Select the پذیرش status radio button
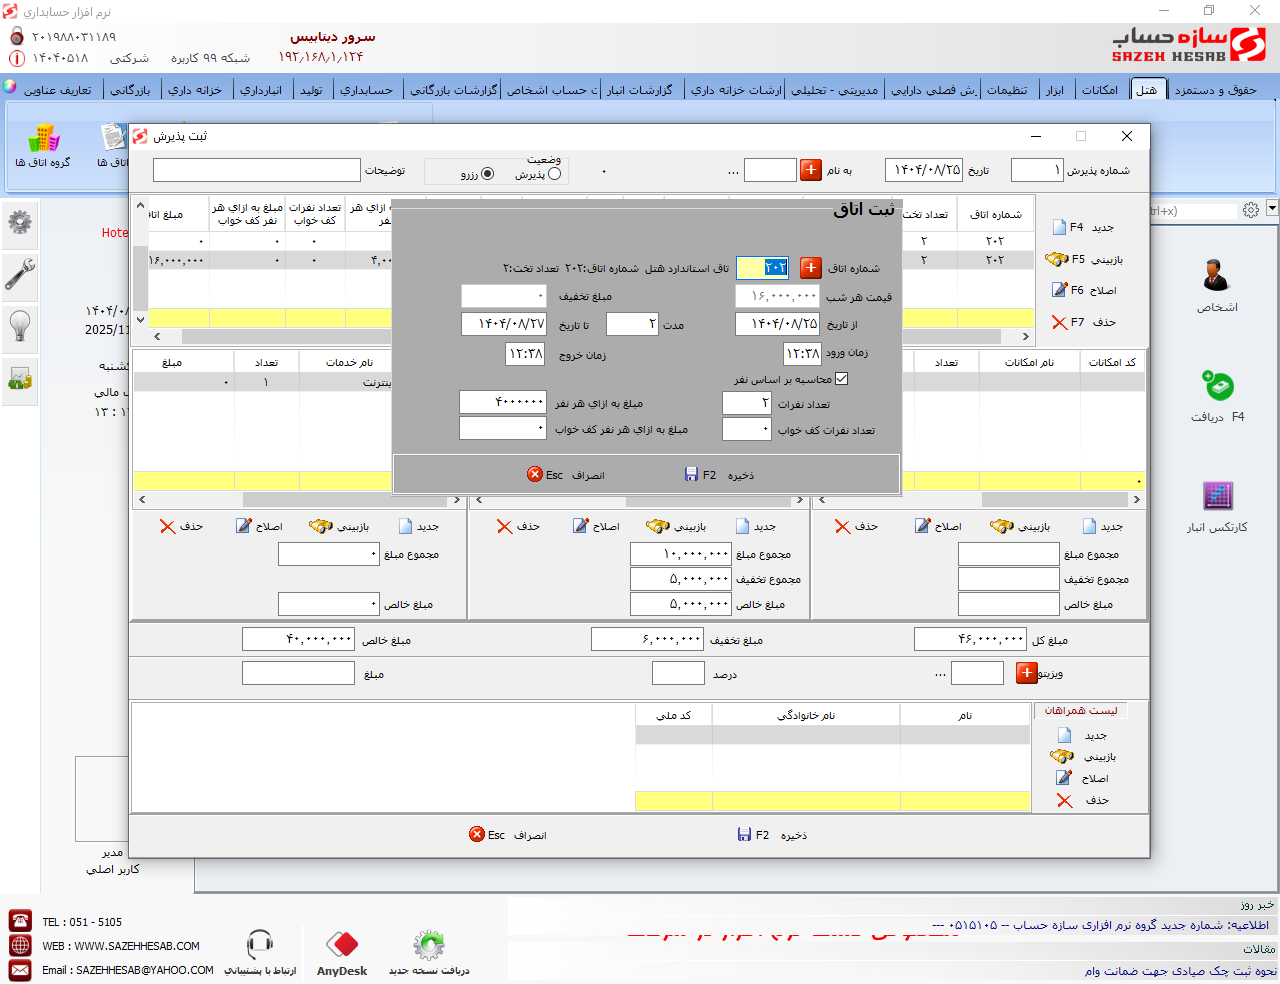The width and height of the screenshot is (1280, 984). pyautogui.click(x=555, y=174)
